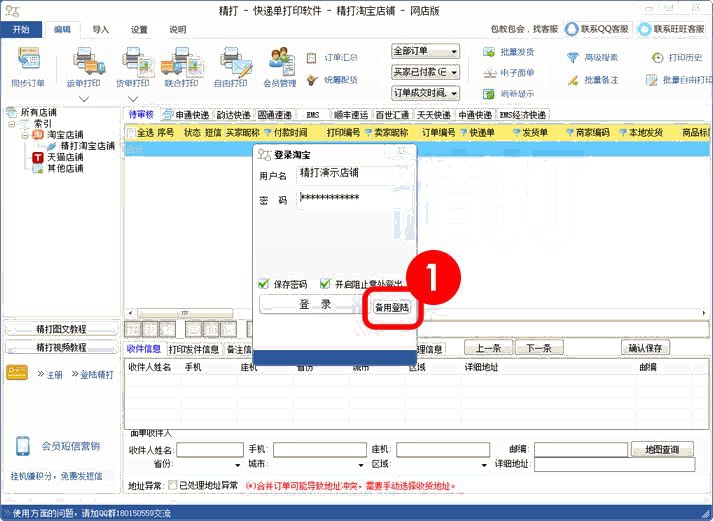Click 上一条 previous record button
Image resolution: width=713 pixels, height=521 pixels.
[x=488, y=348]
